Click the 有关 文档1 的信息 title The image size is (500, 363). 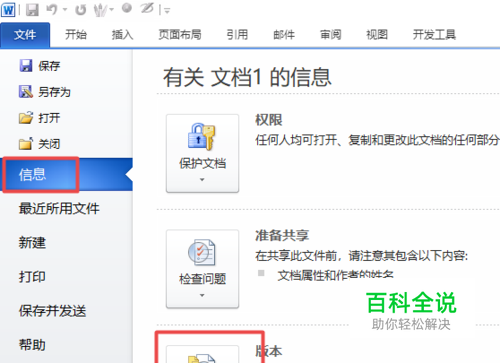pos(247,77)
